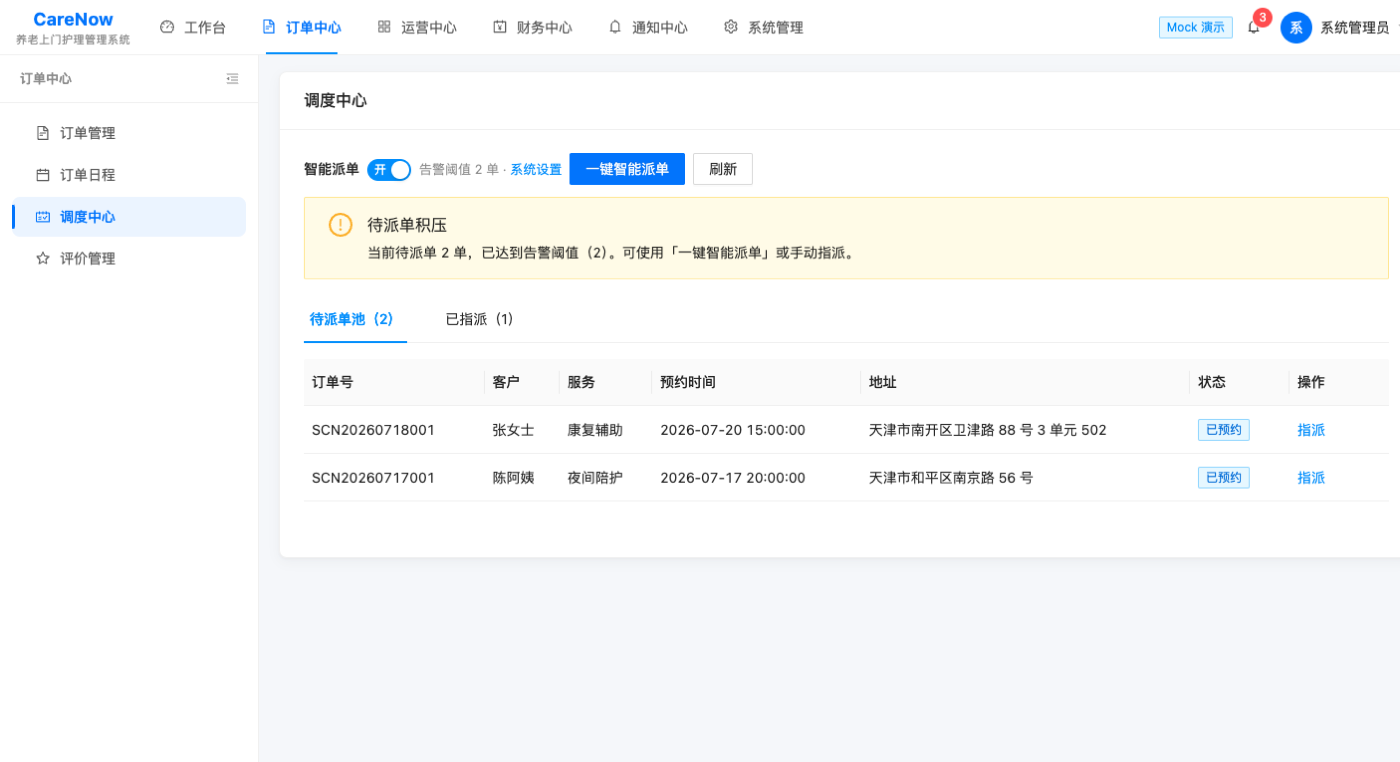
Task: Click the 运营中心 grid icon
Action: click(x=384, y=27)
